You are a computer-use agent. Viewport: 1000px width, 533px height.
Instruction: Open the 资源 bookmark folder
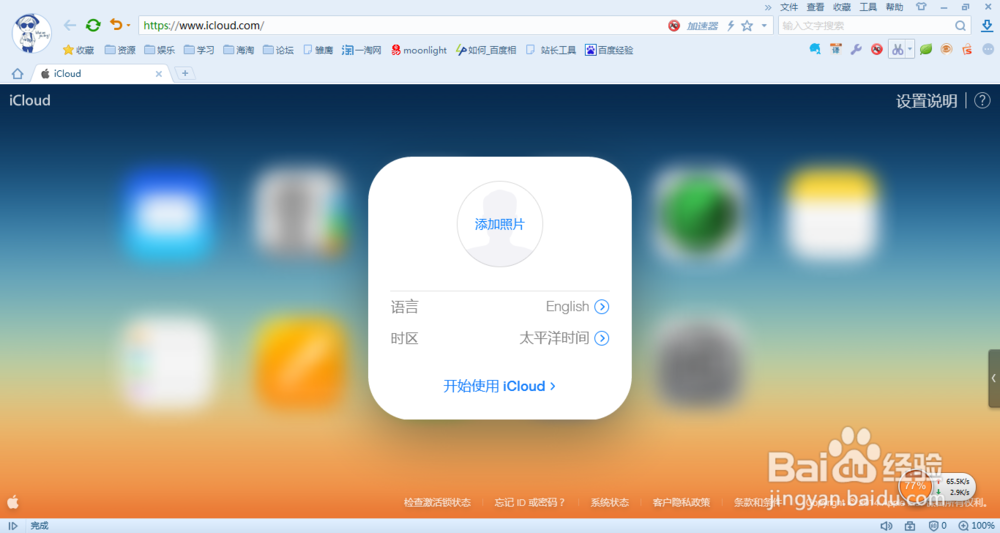coord(120,50)
